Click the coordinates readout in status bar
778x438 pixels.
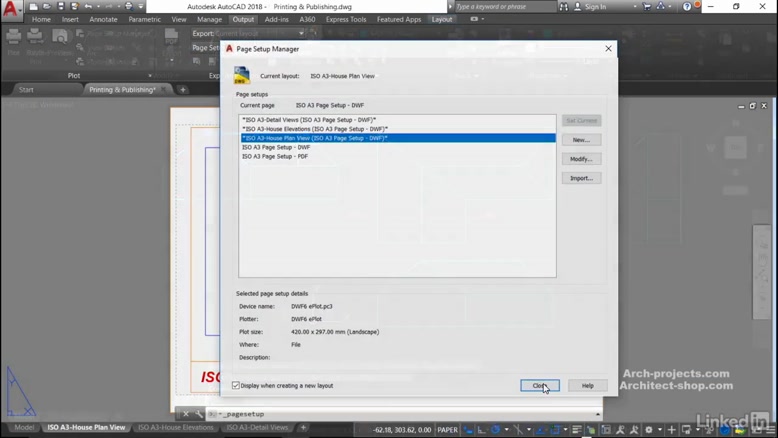402,430
